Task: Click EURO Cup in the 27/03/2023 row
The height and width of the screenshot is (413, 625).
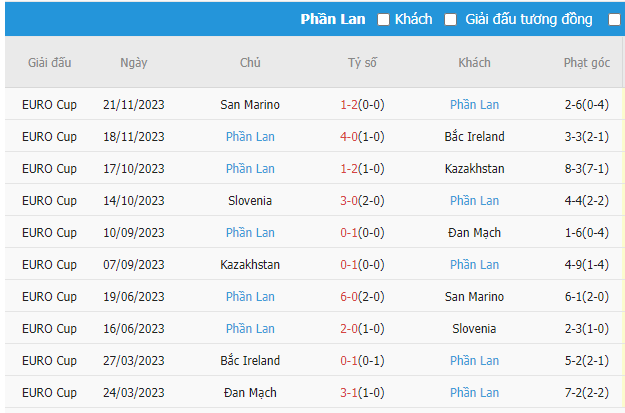Action: coord(49,361)
